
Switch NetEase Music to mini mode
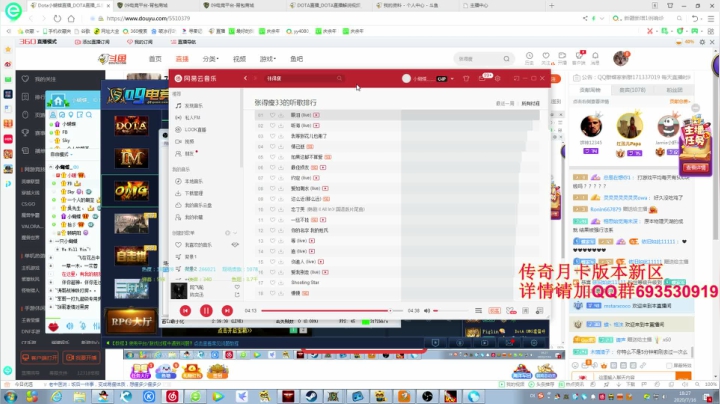point(517,79)
